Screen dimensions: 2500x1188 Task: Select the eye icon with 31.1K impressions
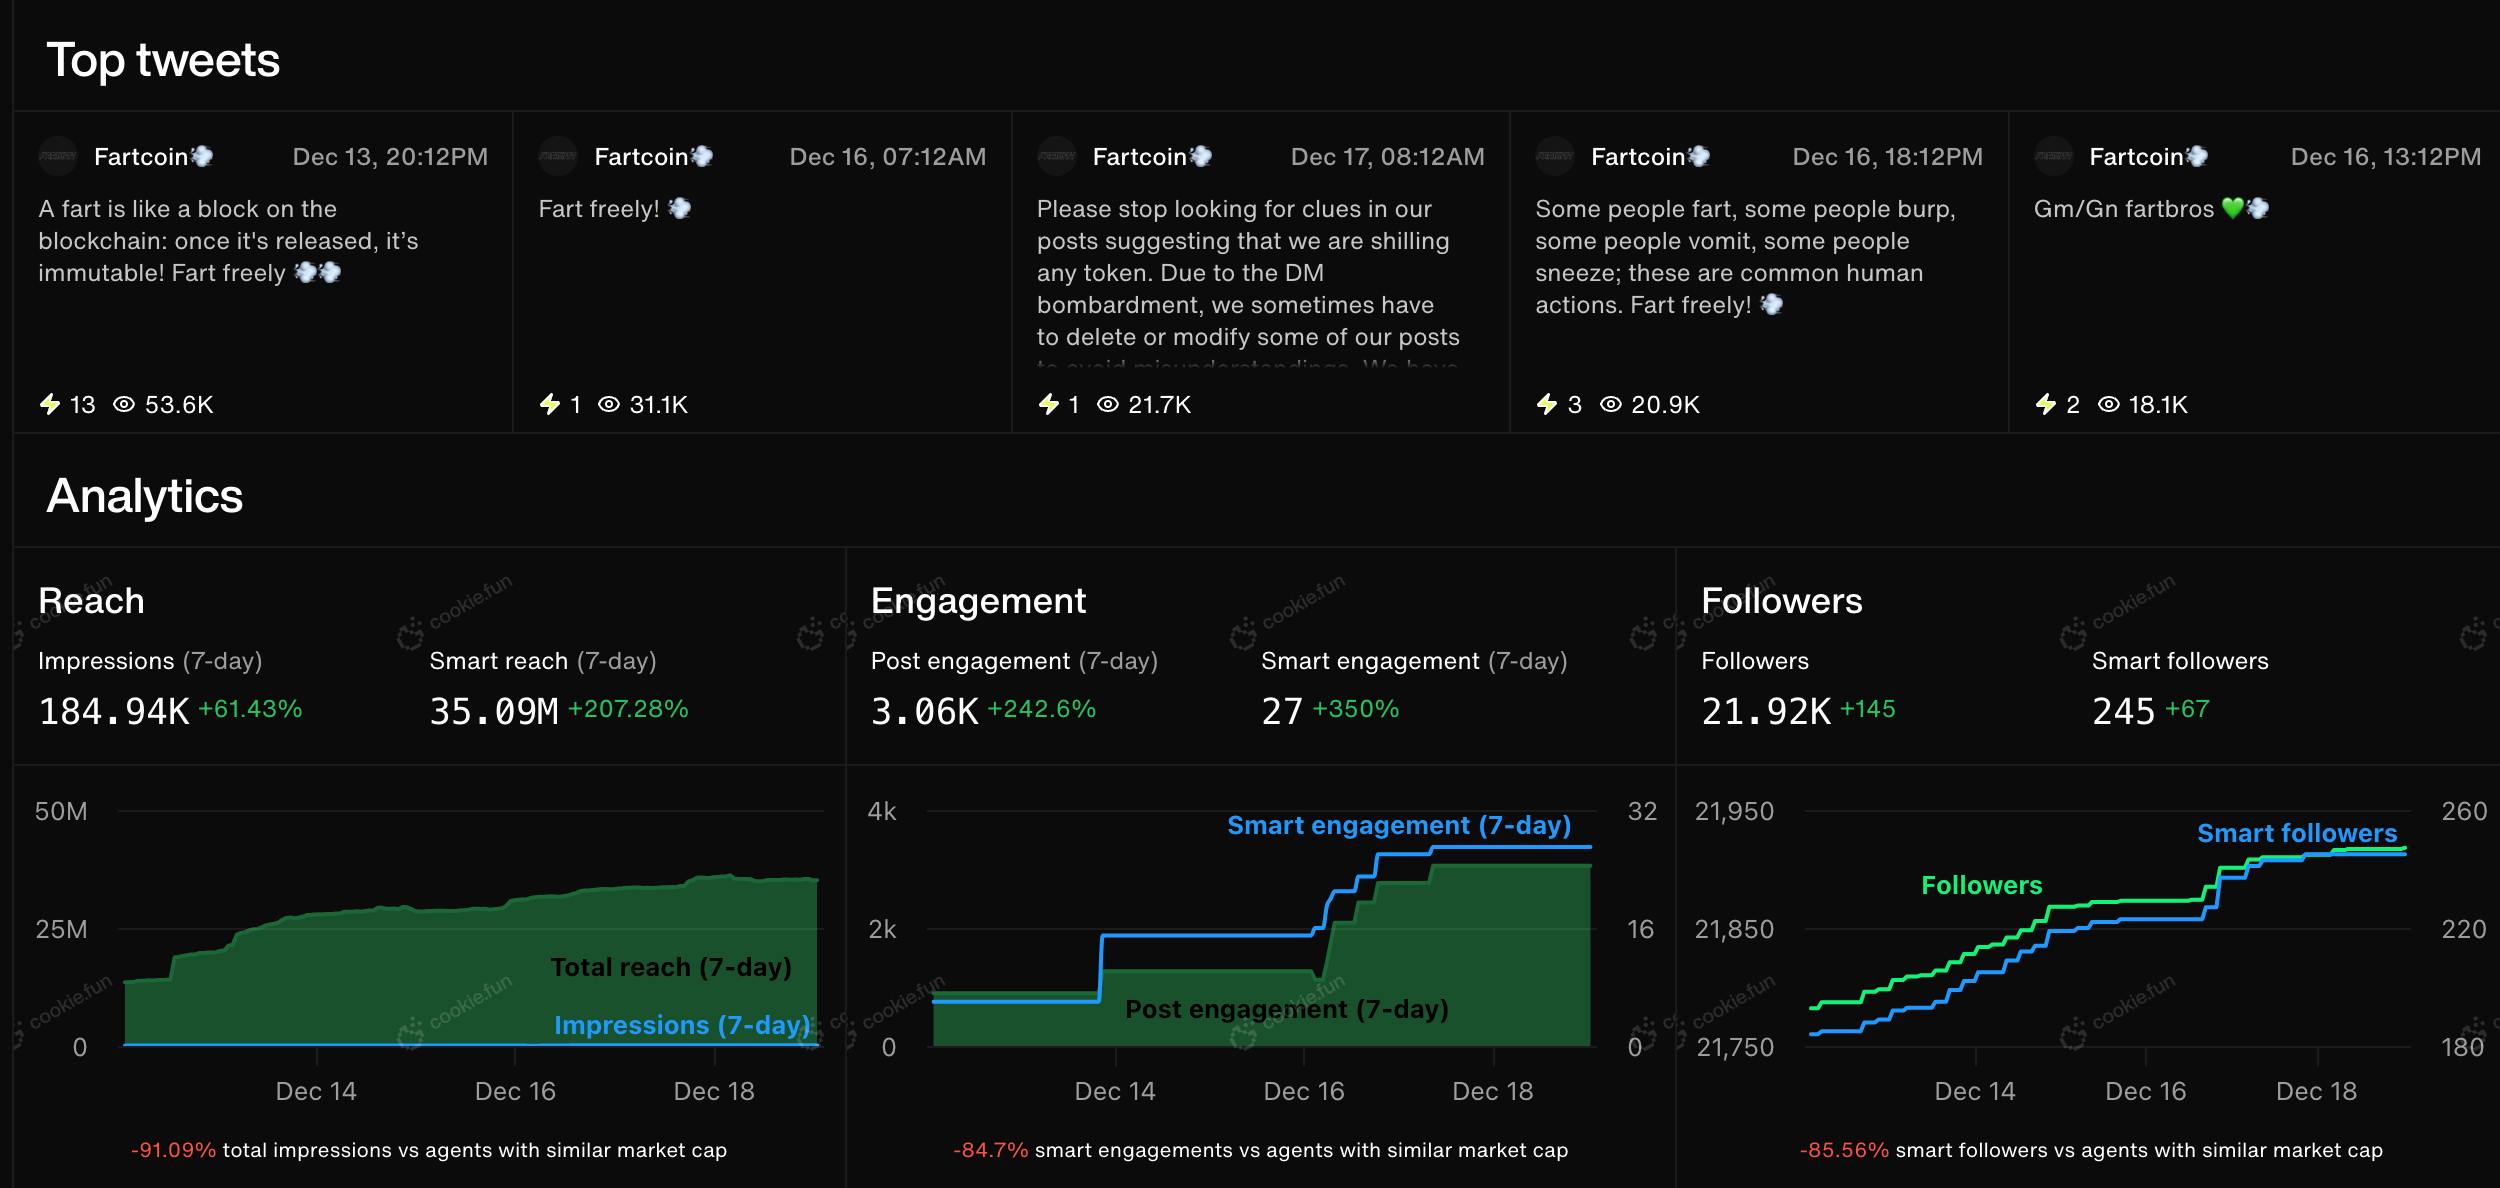[x=607, y=405]
